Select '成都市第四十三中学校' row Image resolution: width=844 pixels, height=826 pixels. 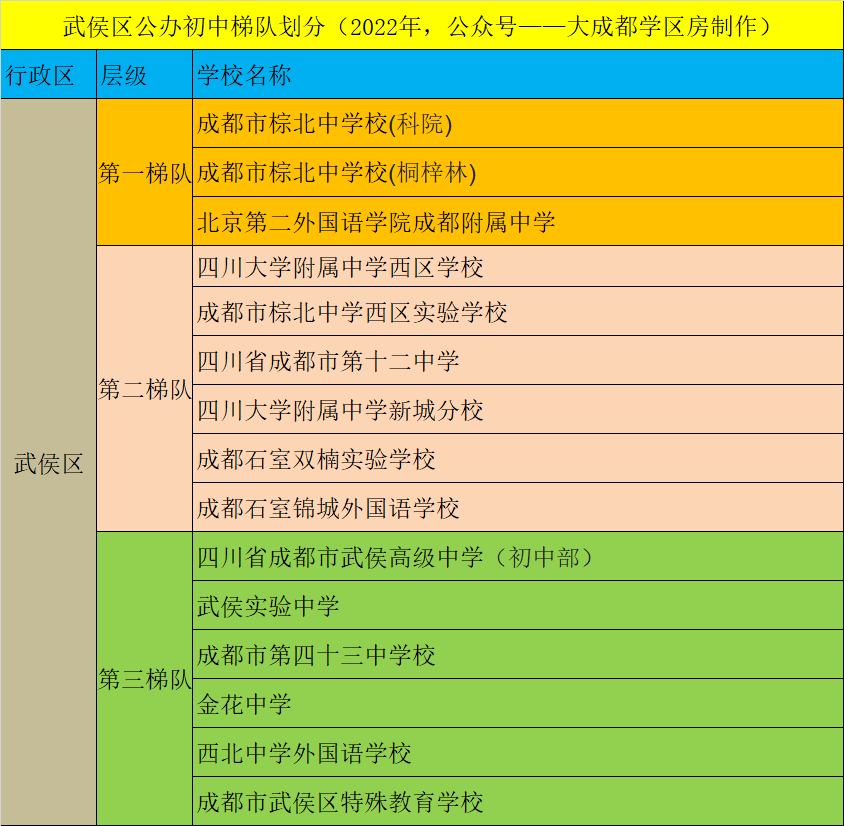518,654
